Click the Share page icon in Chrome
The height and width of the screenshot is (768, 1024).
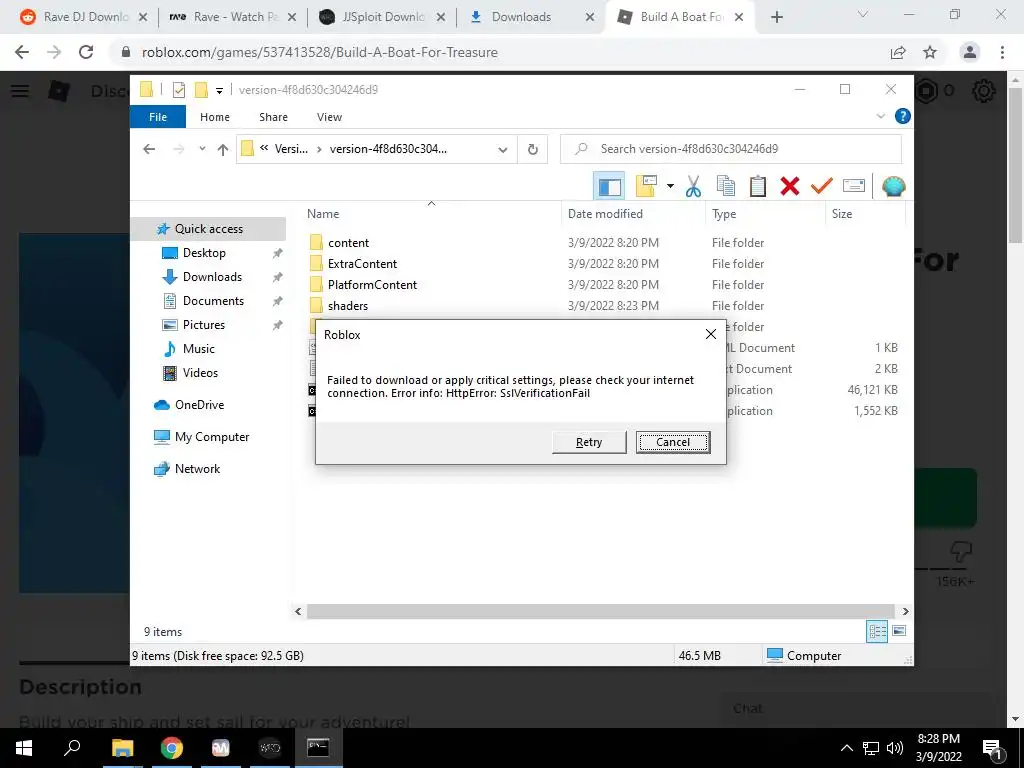coord(898,52)
